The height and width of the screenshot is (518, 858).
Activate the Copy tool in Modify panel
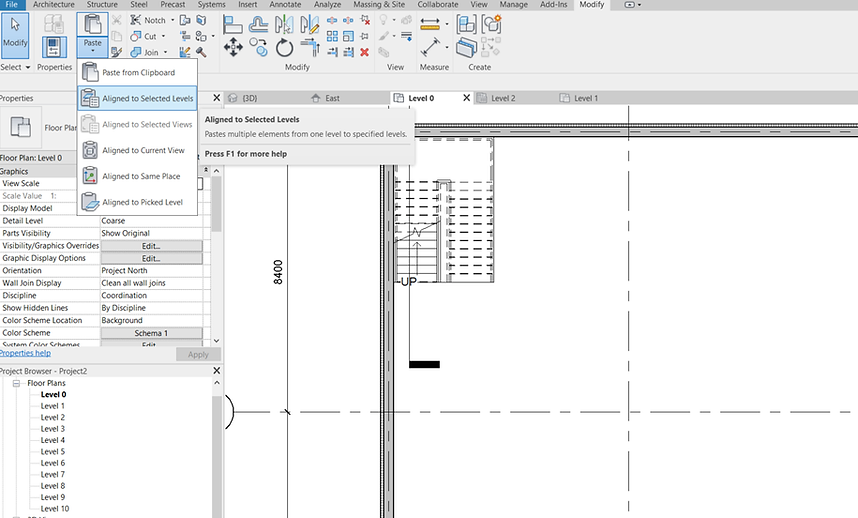tap(258, 48)
